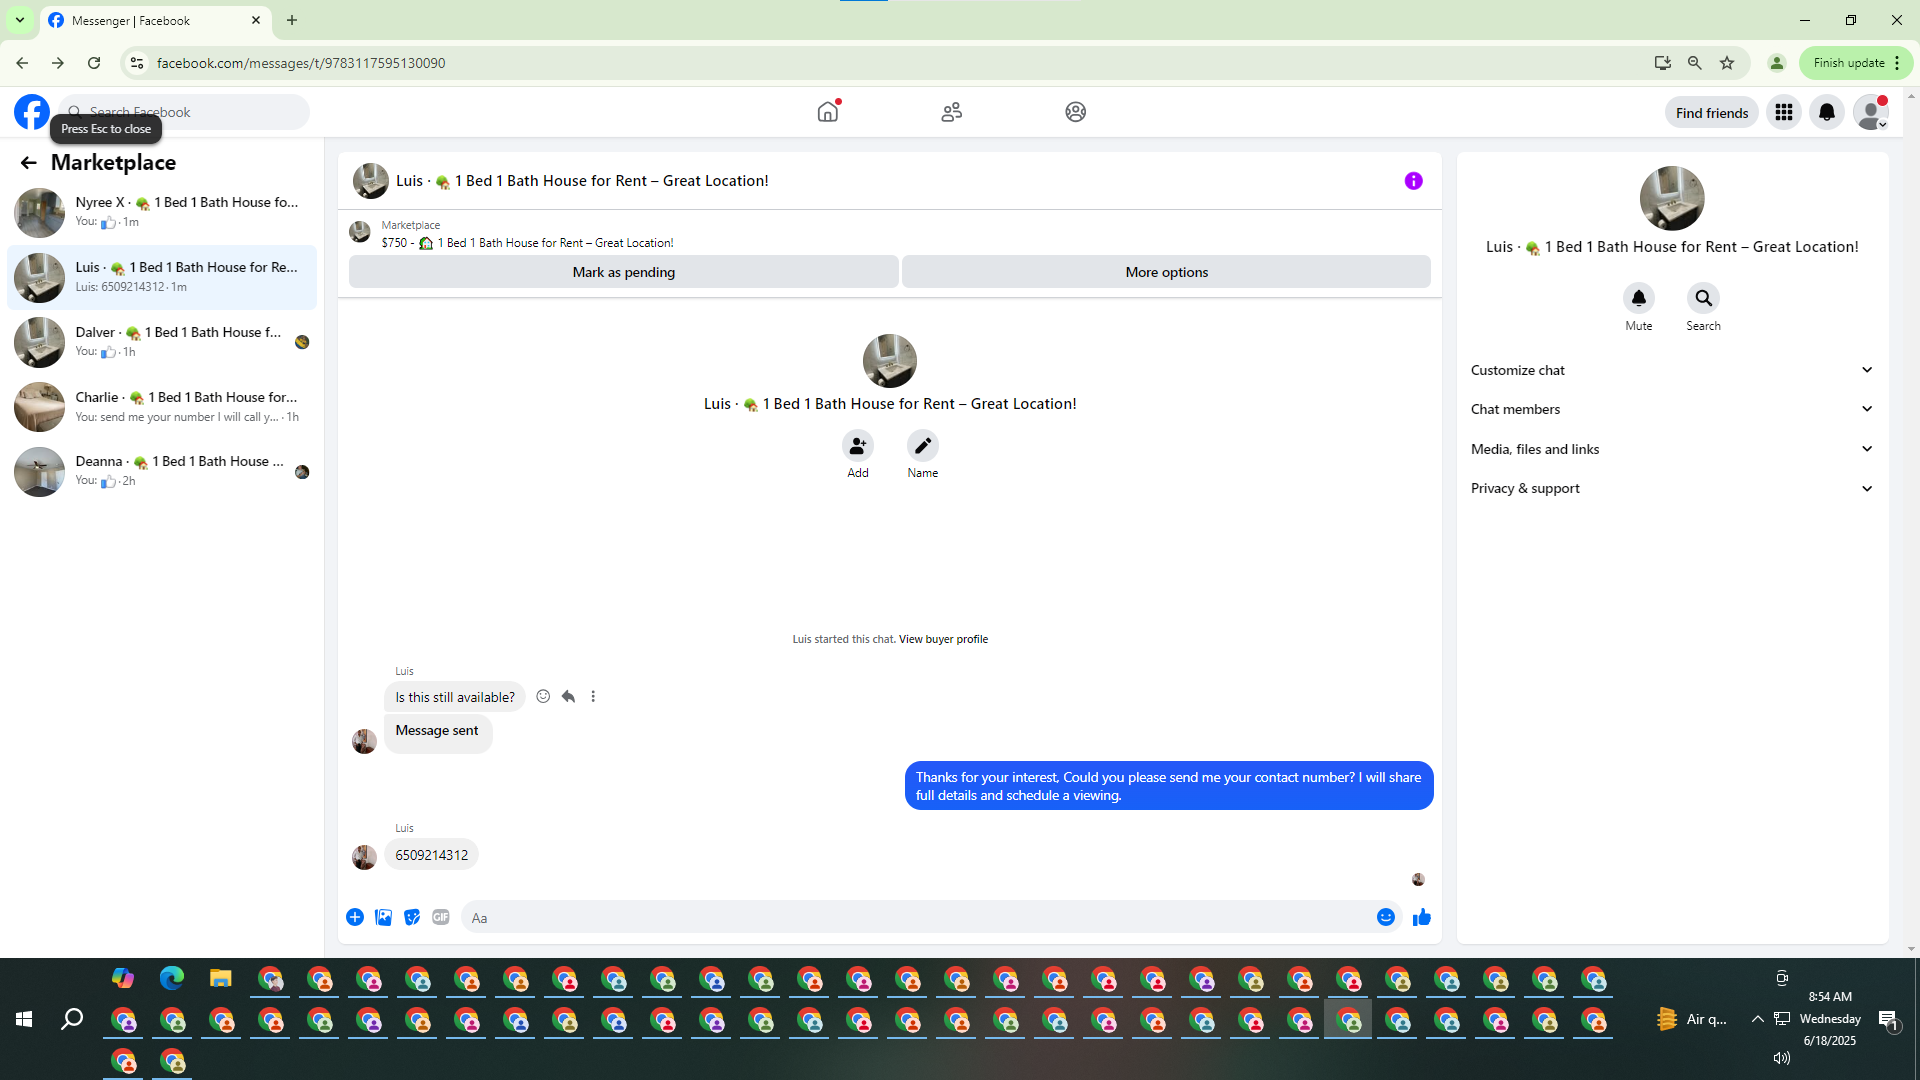The width and height of the screenshot is (1920, 1080).
Task: Open the account profile menu
Action: (1870, 113)
